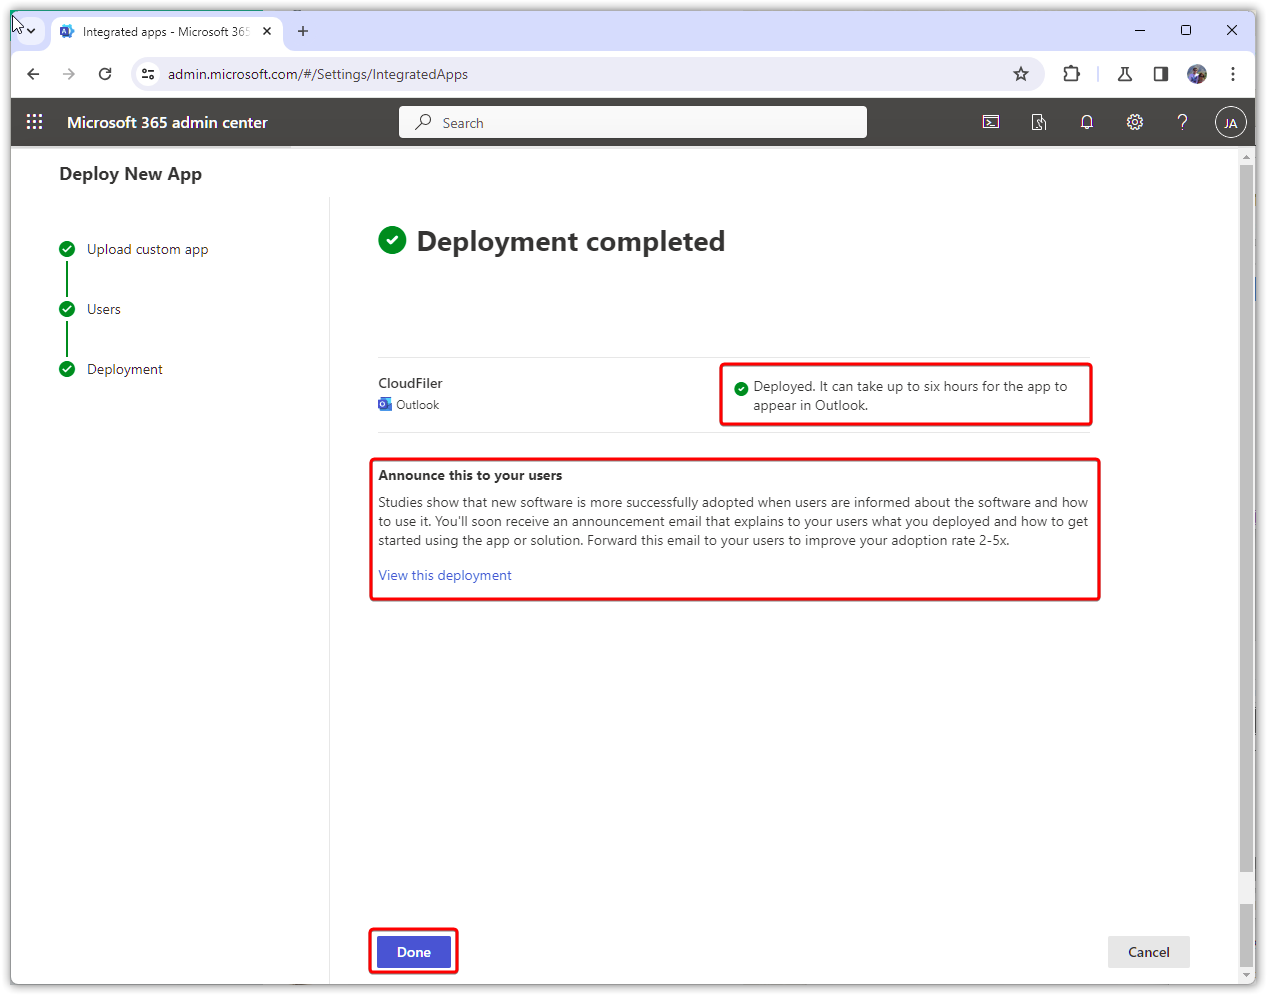This screenshot has height=995, width=1267.
Task: Click the page vertical scrollbar
Action: click(1246, 516)
